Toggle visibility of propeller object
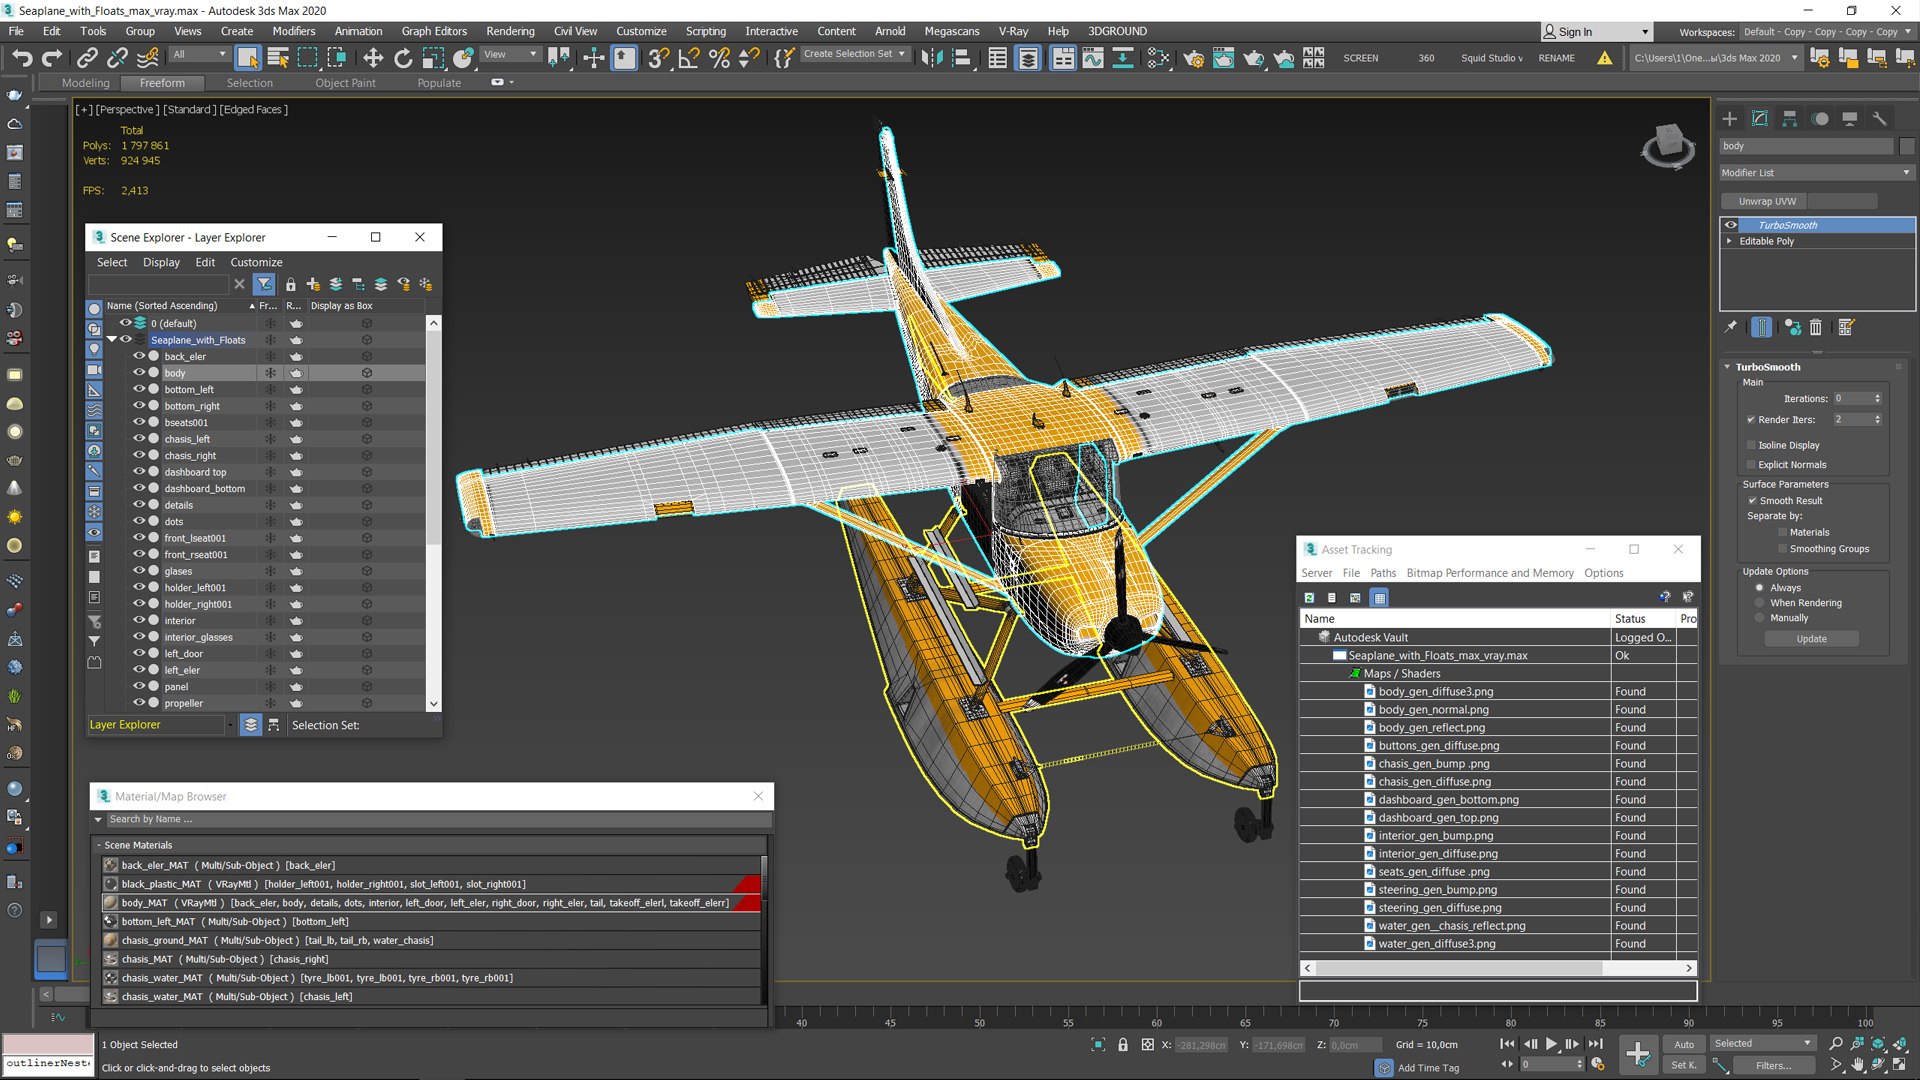The image size is (1920, 1080). (140, 703)
